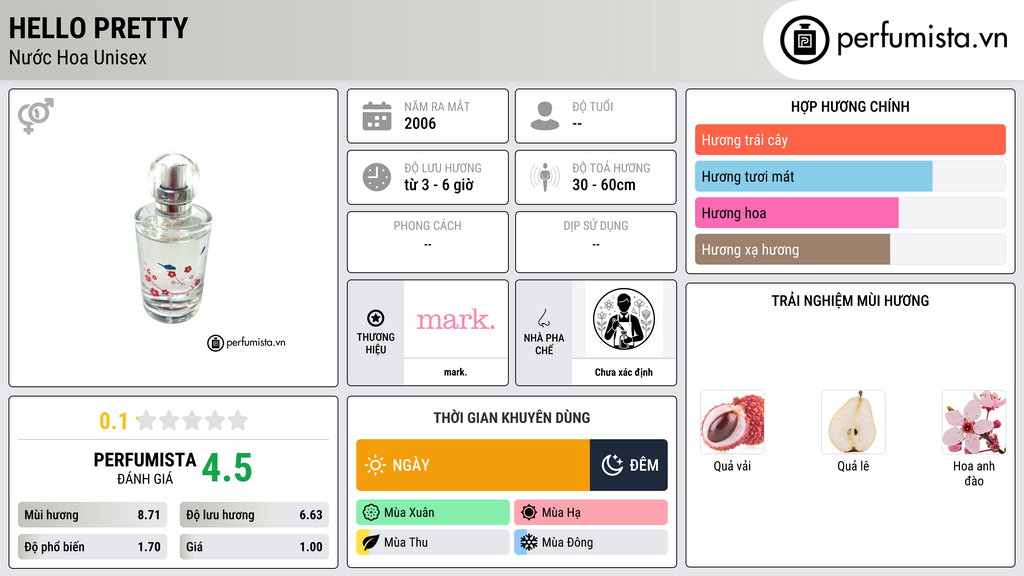Image resolution: width=1024 pixels, height=576 pixels.
Task: Click the Thời Gian Khuyên Dùng heading
Action: (x=512, y=417)
